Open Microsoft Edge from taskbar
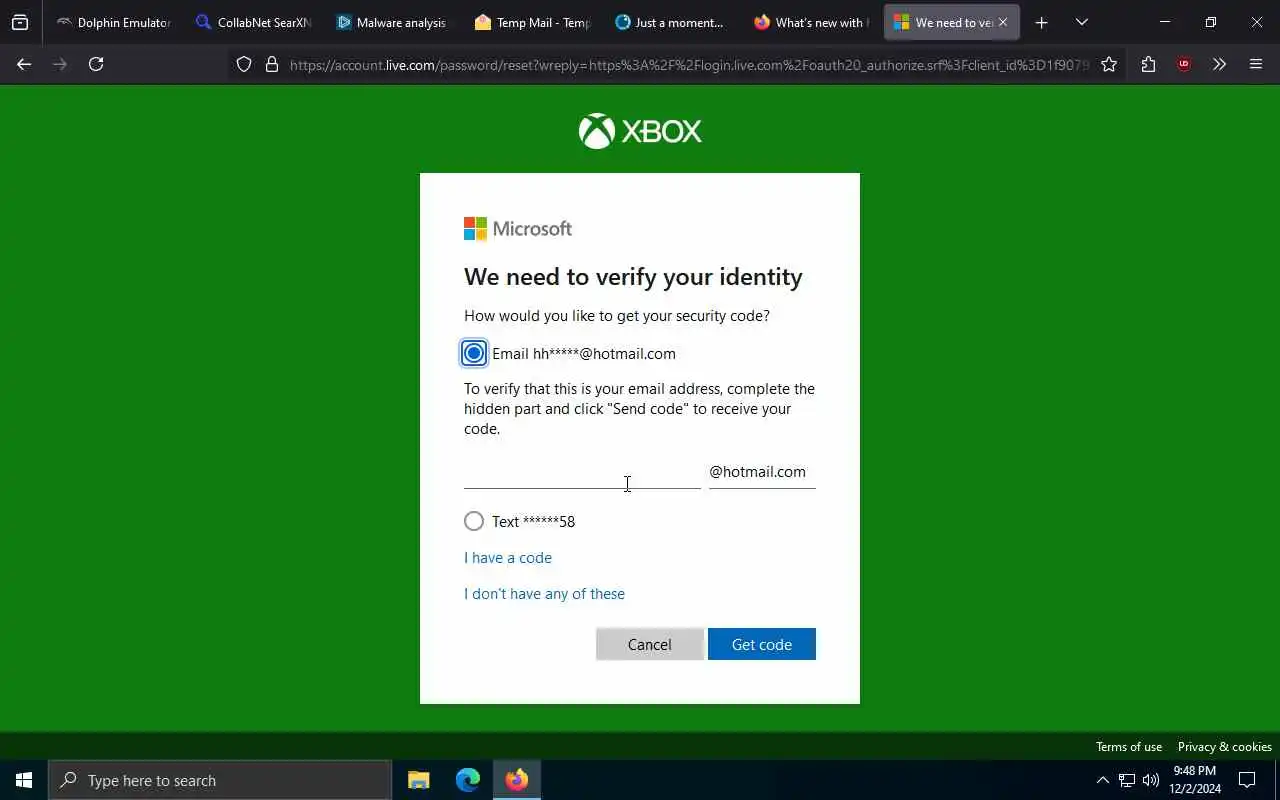The image size is (1280, 800). tap(468, 780)
